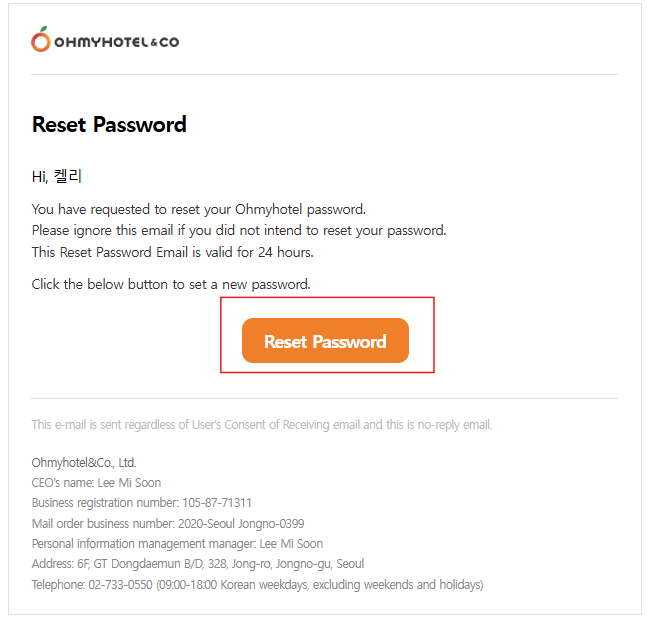Click the orange circle logo icon
652x637 pixels.
pyautogui.click(x=41, y=41)
